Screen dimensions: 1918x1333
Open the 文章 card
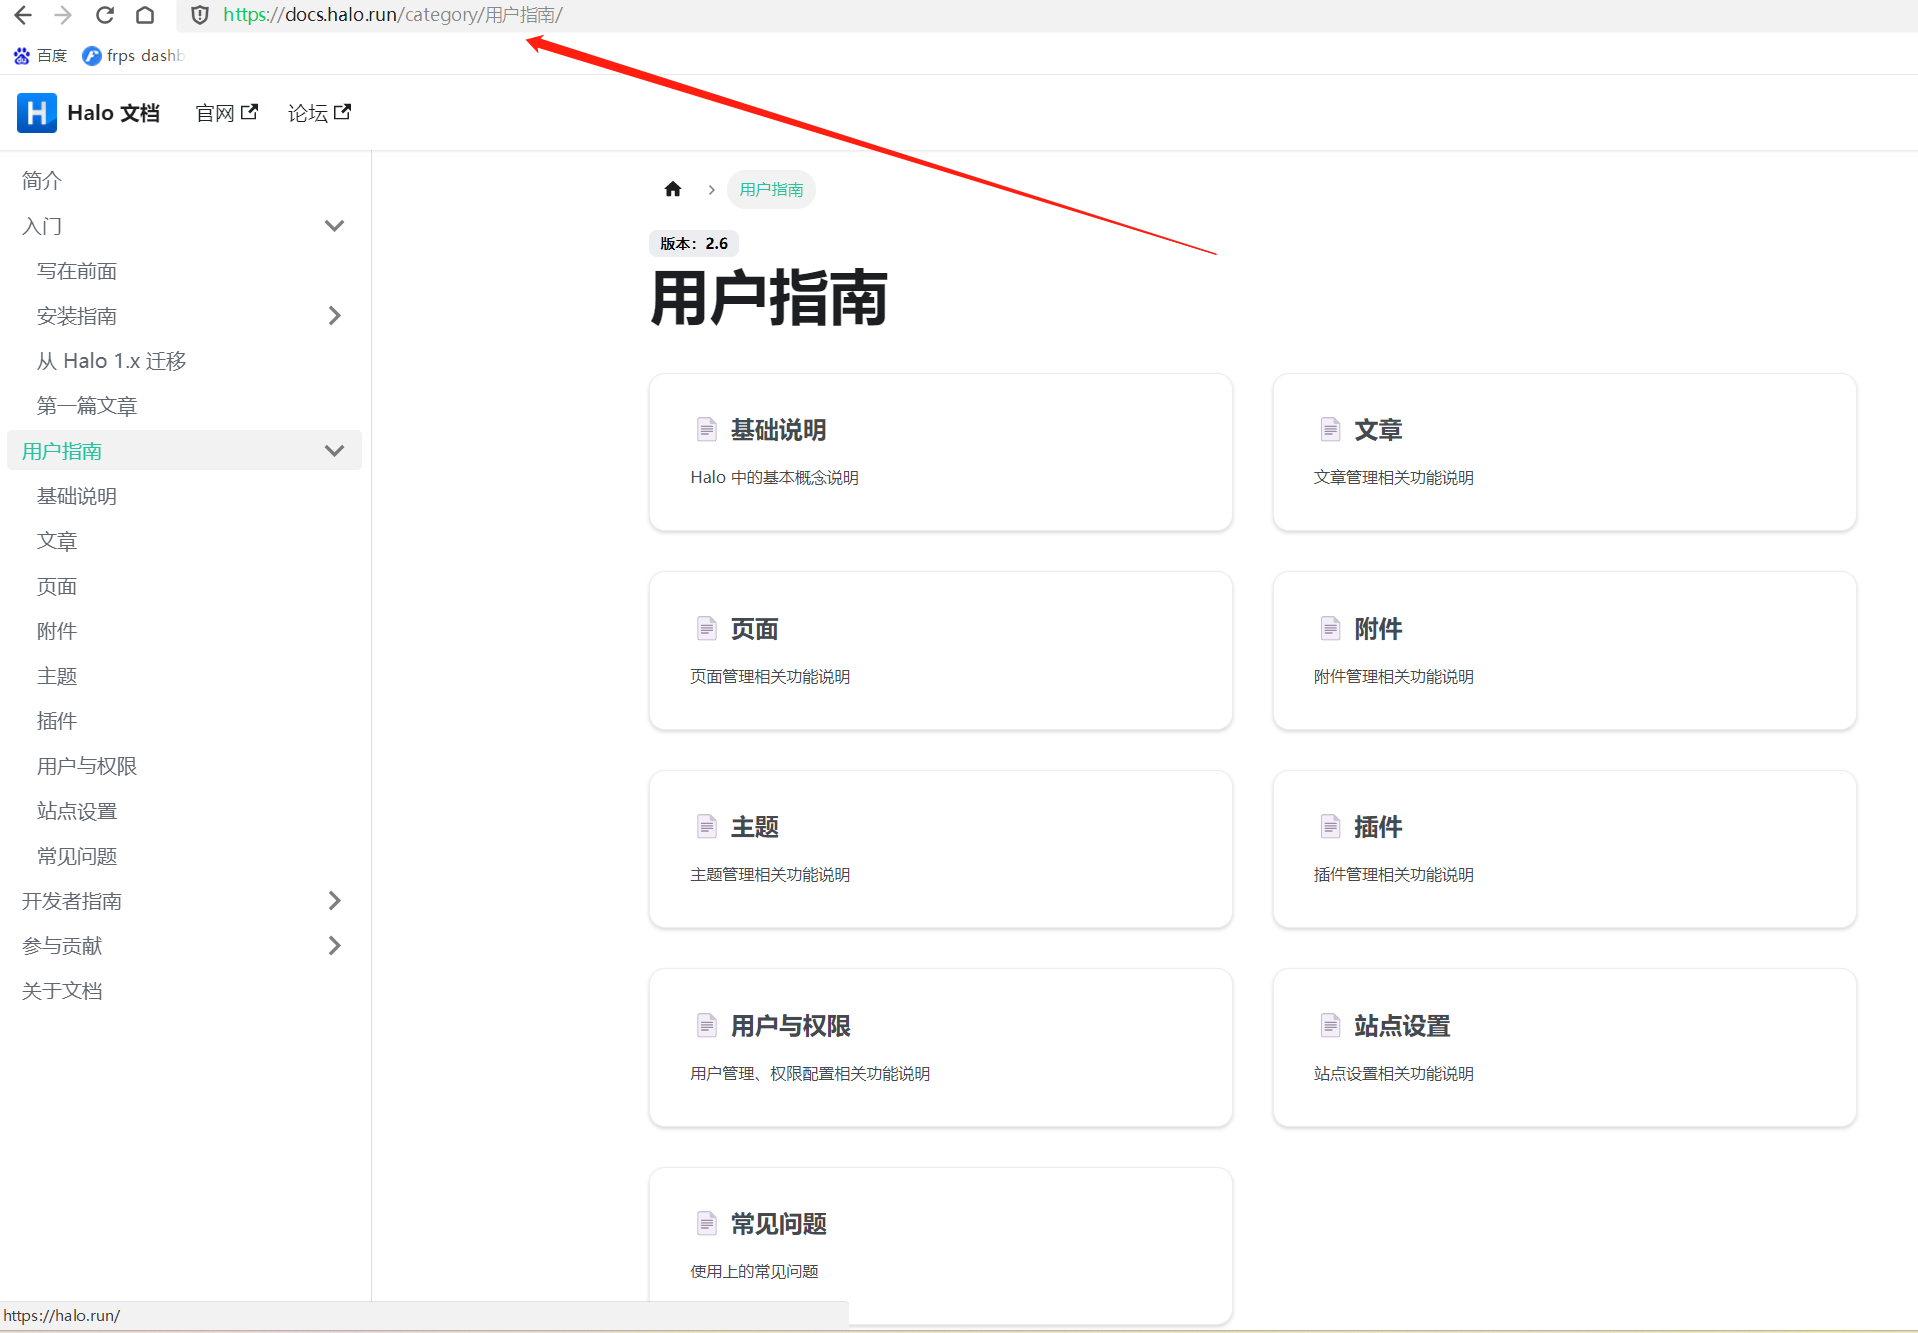[x=1564, y=452]
